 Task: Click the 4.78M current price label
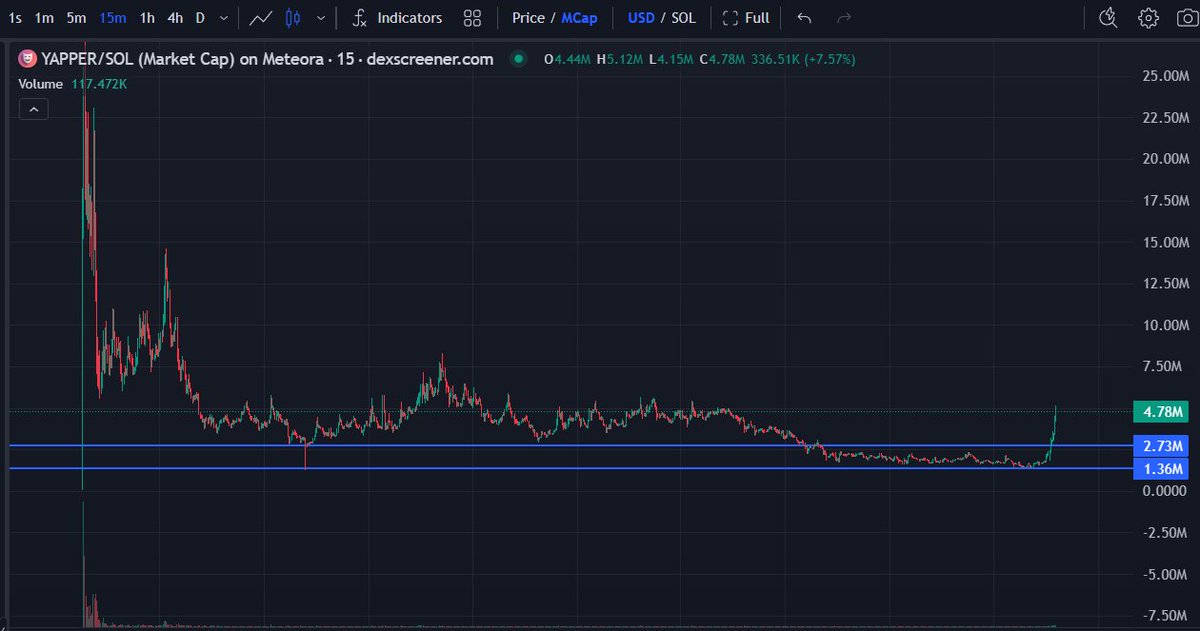(x=1160, y=411)
